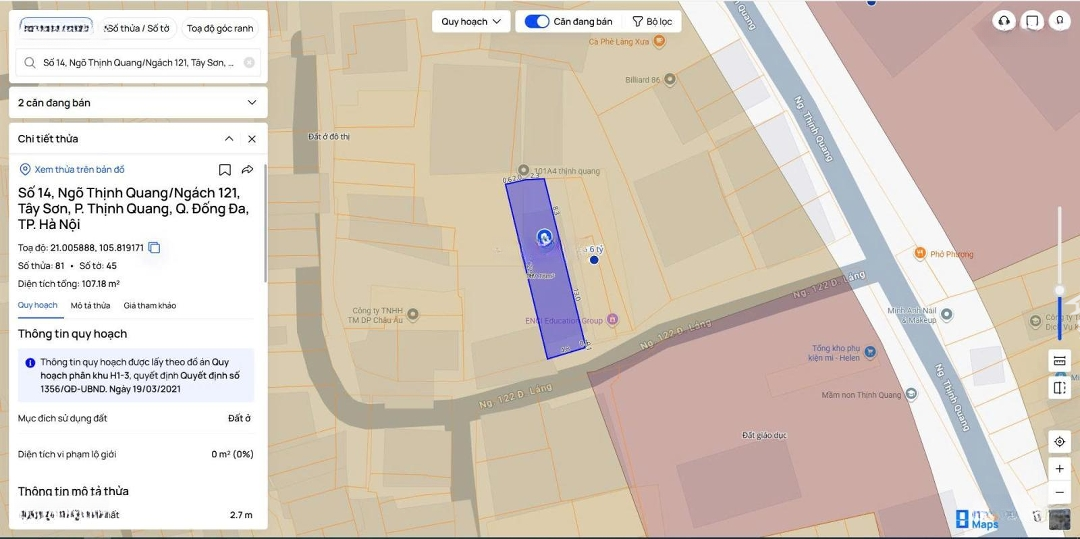
Task: Open the split map compare tool
Action: [1059, 387]
